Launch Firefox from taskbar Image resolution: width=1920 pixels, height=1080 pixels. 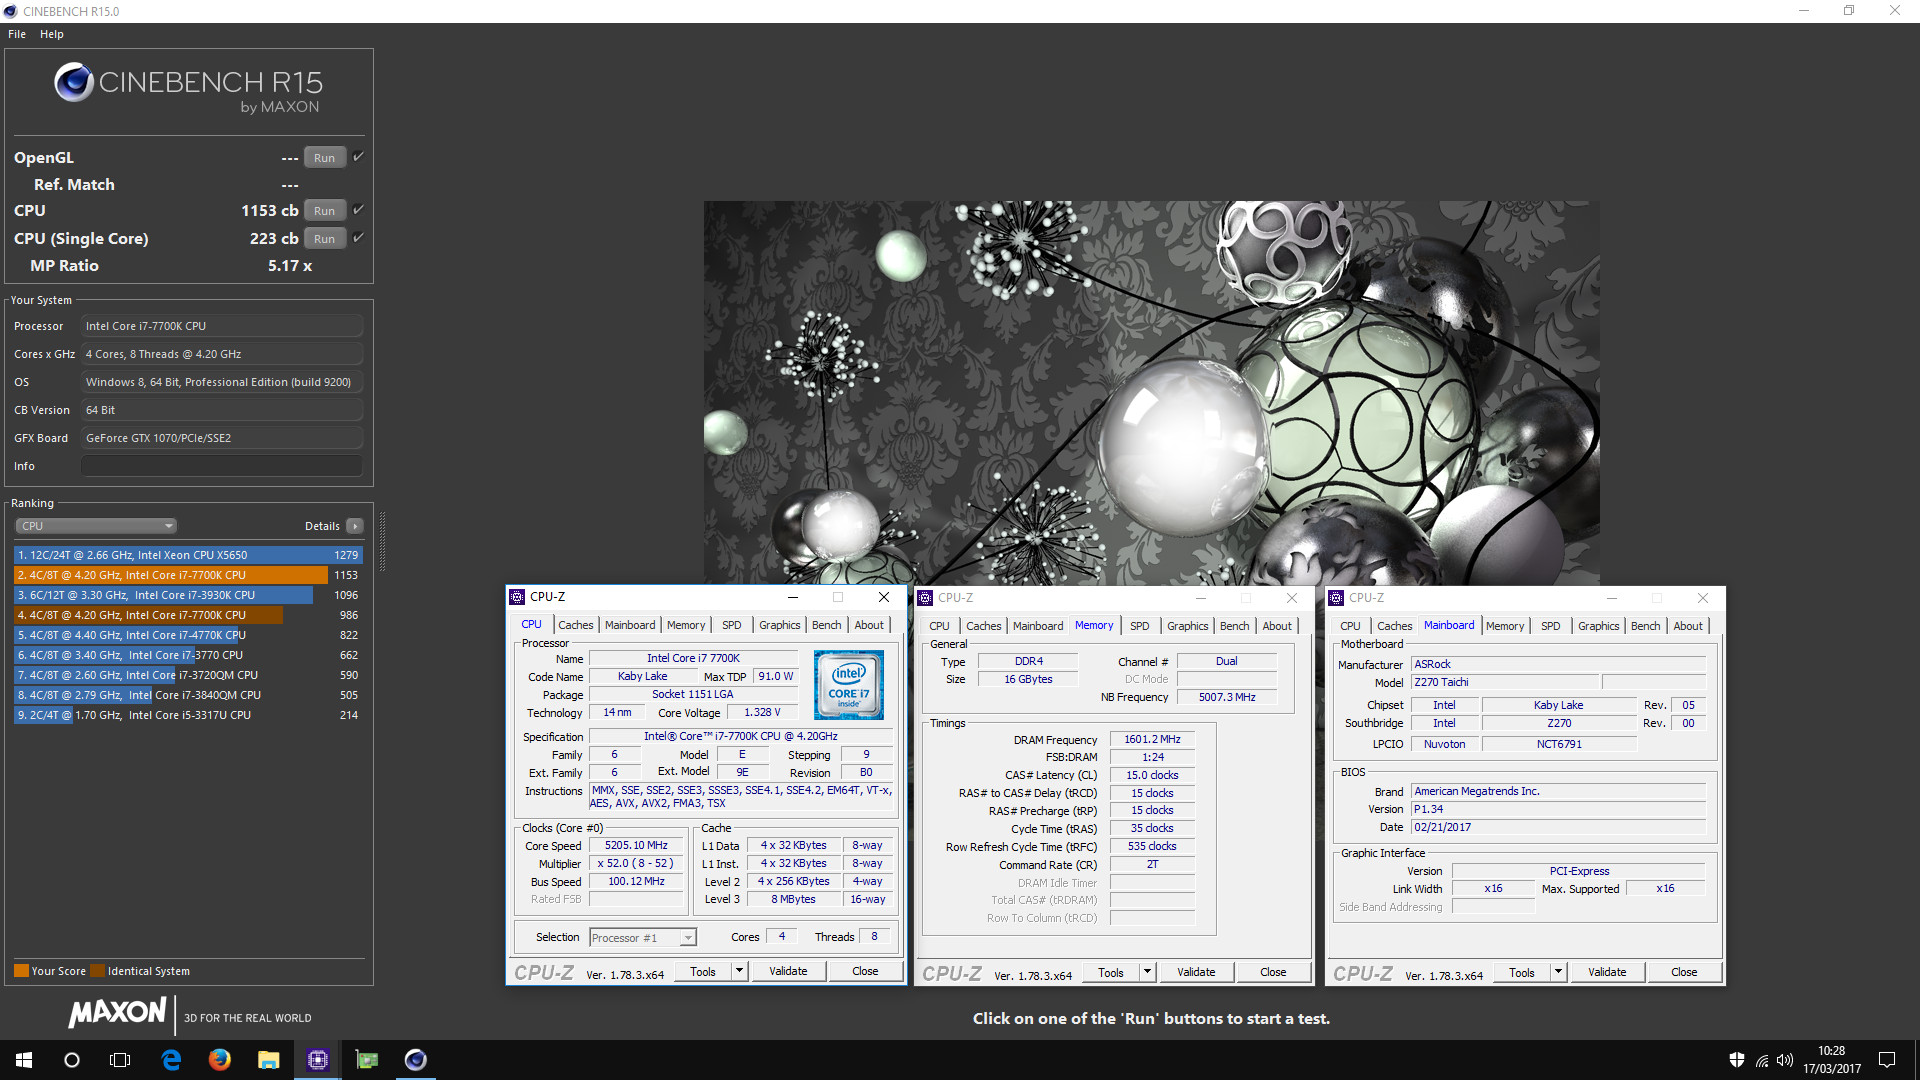220,1060
